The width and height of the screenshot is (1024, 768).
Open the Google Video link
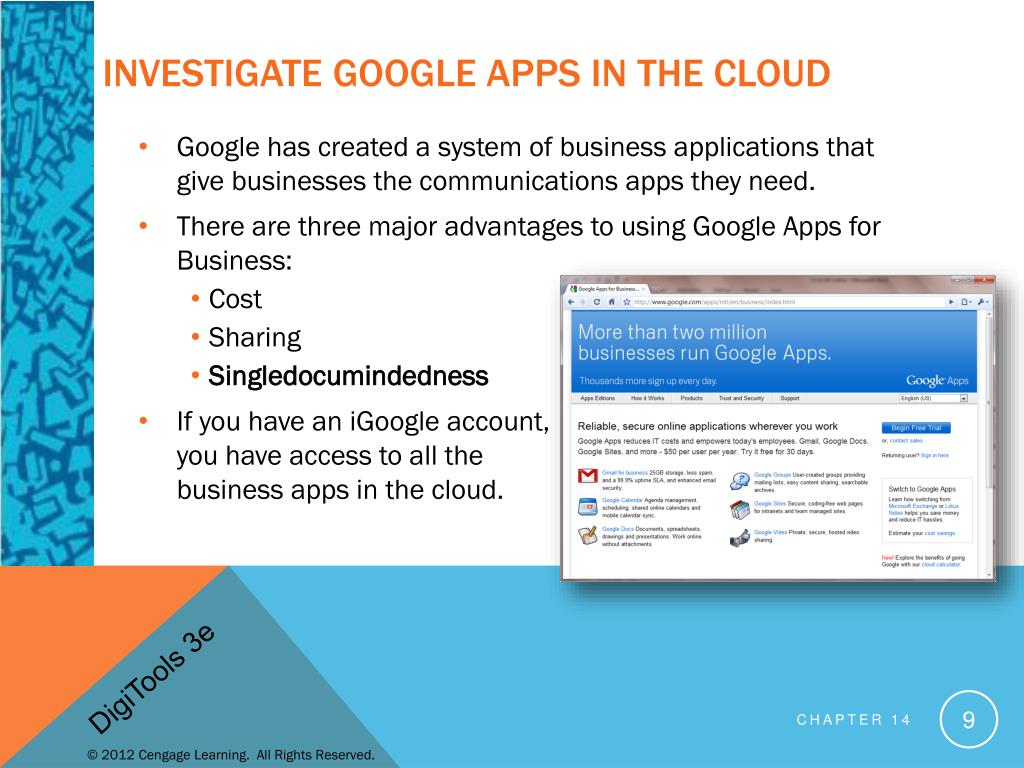[771, 532]
